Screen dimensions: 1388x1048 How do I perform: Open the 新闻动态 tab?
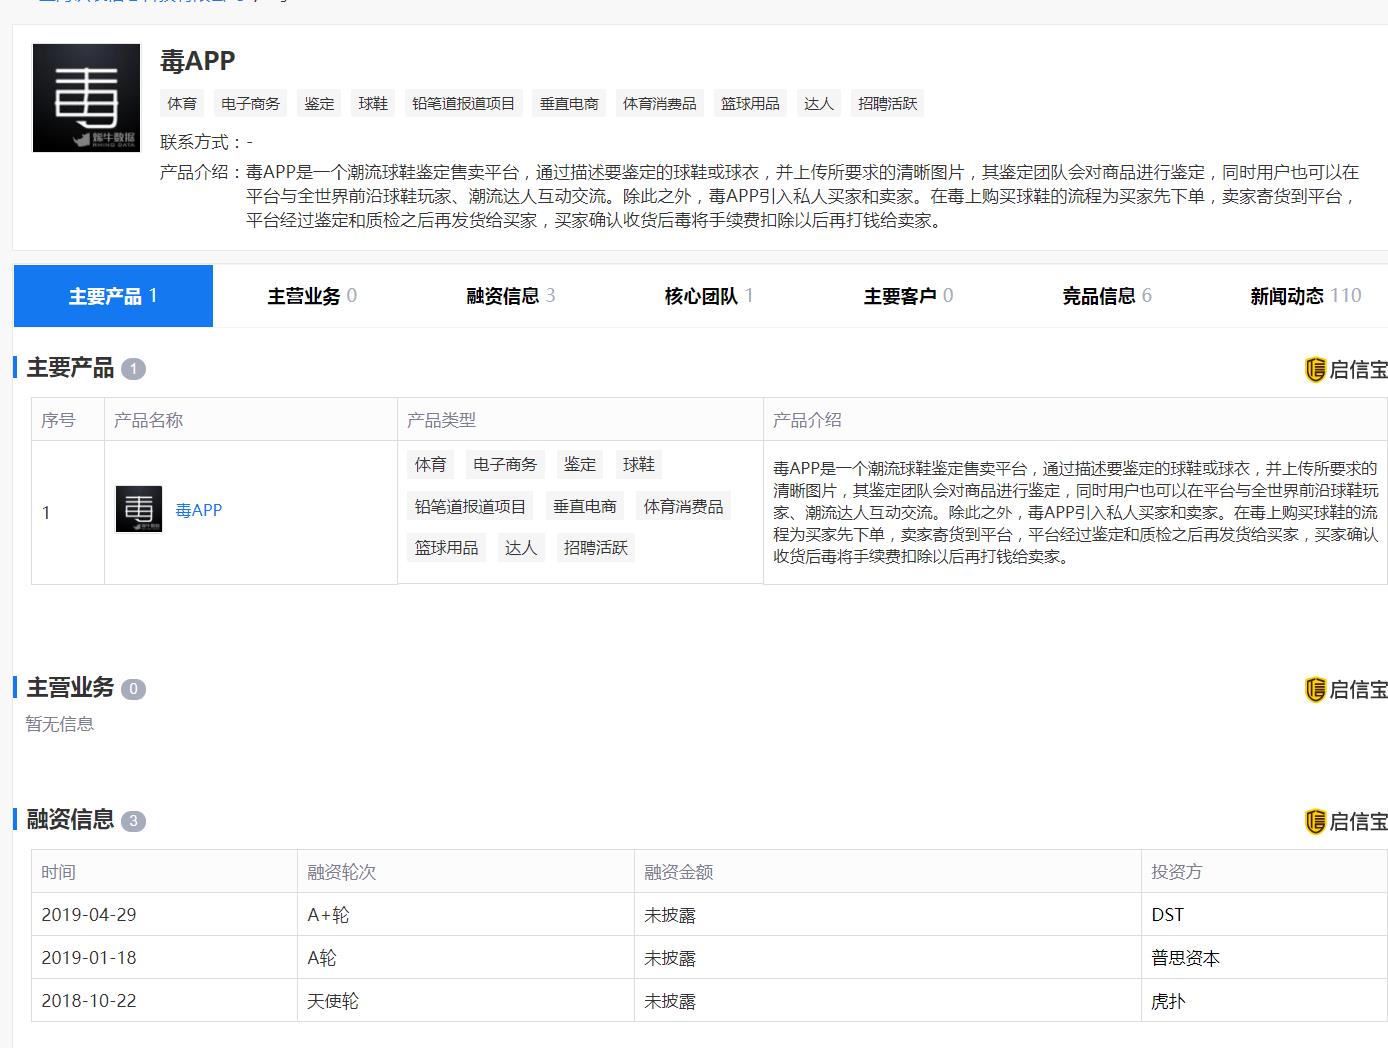coord(1306,296)
